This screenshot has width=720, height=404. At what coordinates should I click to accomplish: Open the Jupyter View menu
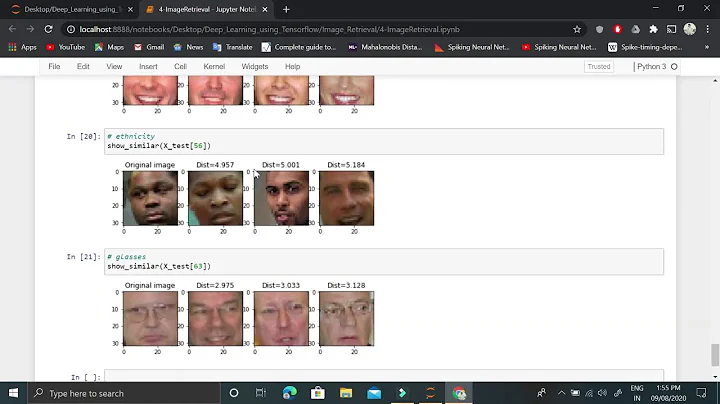[114, 67]
